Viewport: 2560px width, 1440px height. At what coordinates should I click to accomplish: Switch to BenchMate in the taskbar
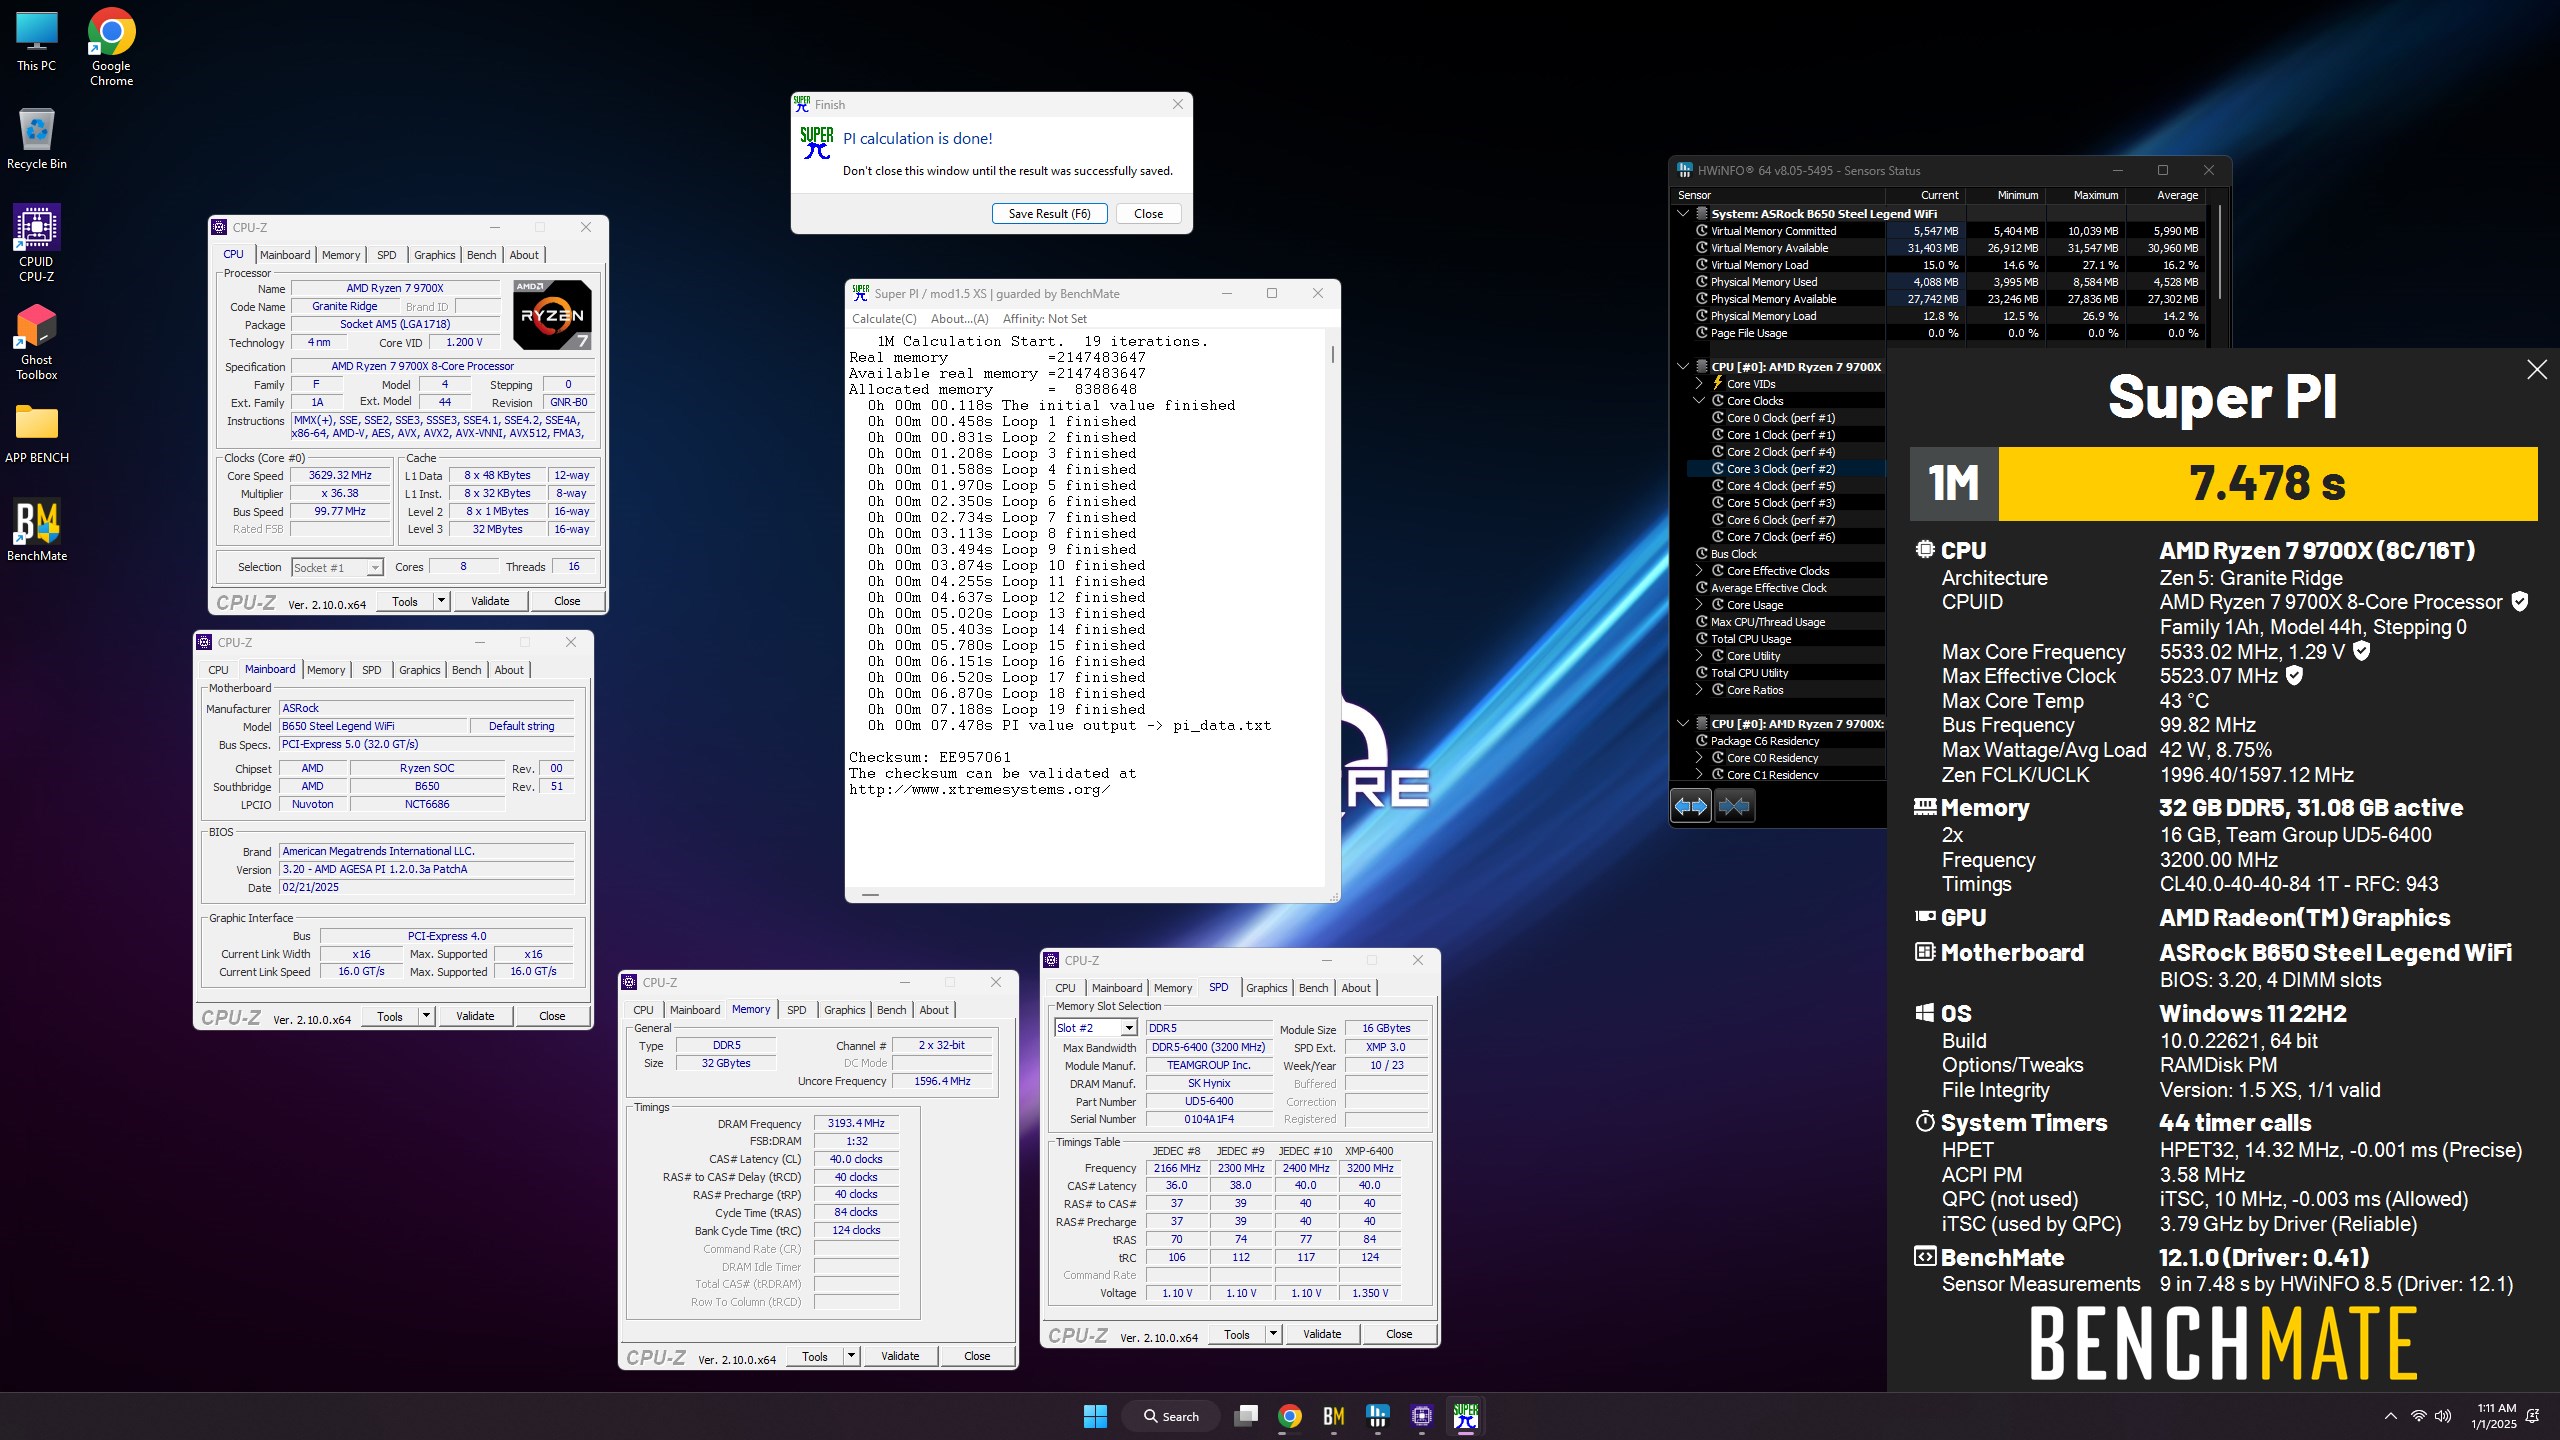(1334, 1416)
